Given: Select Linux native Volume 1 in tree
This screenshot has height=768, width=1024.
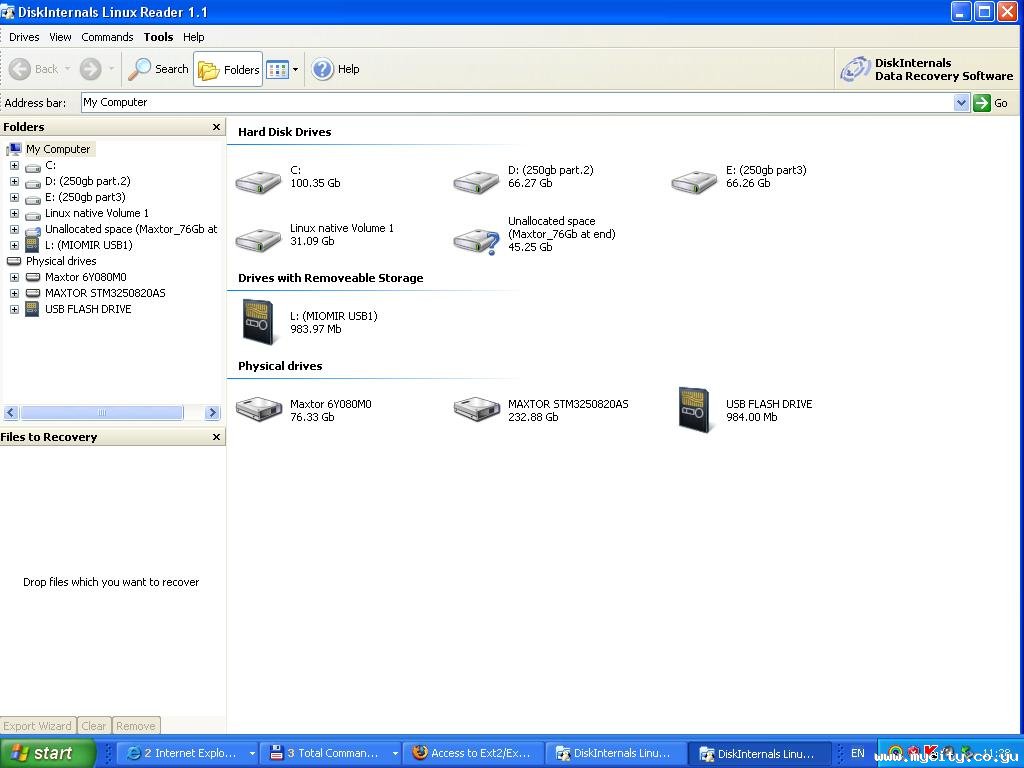Looking at the screenshot, I should (97, 213).
